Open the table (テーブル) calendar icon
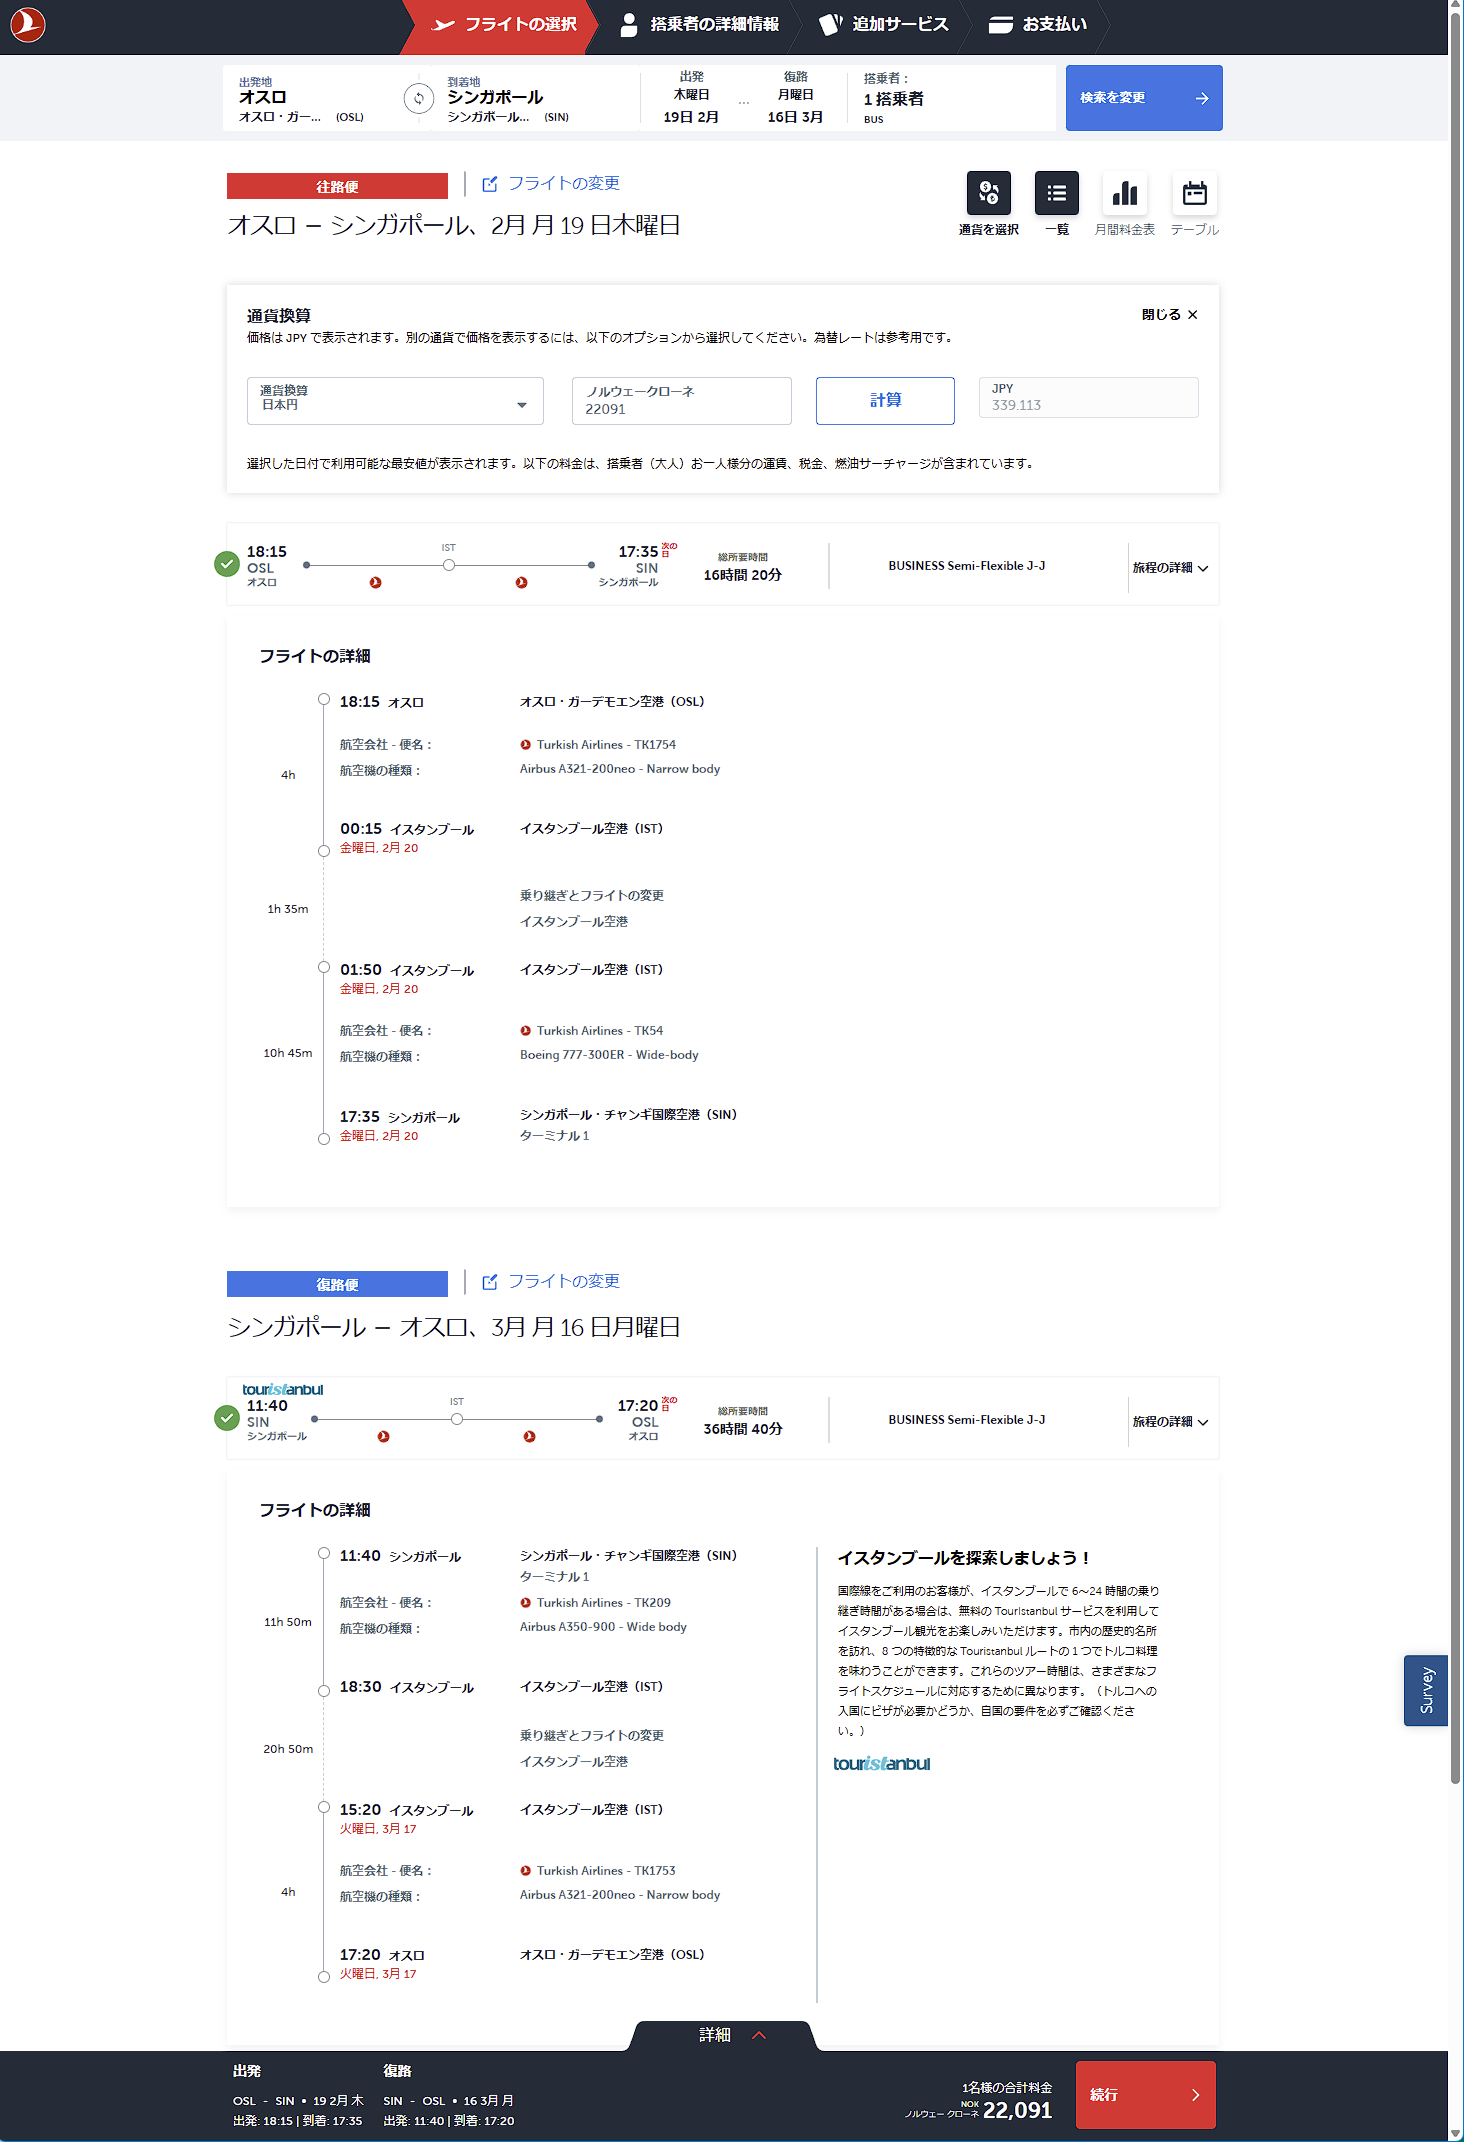The width and height of the screenshot is (1464, 2142). coord(1194,193)
